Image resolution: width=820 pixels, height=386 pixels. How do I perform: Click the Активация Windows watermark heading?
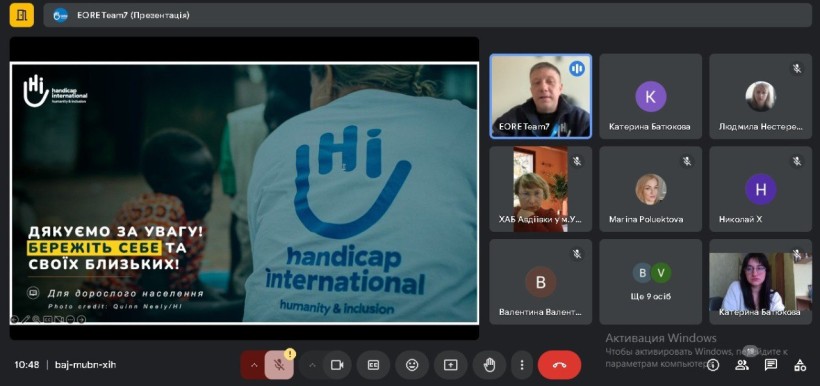661,338
